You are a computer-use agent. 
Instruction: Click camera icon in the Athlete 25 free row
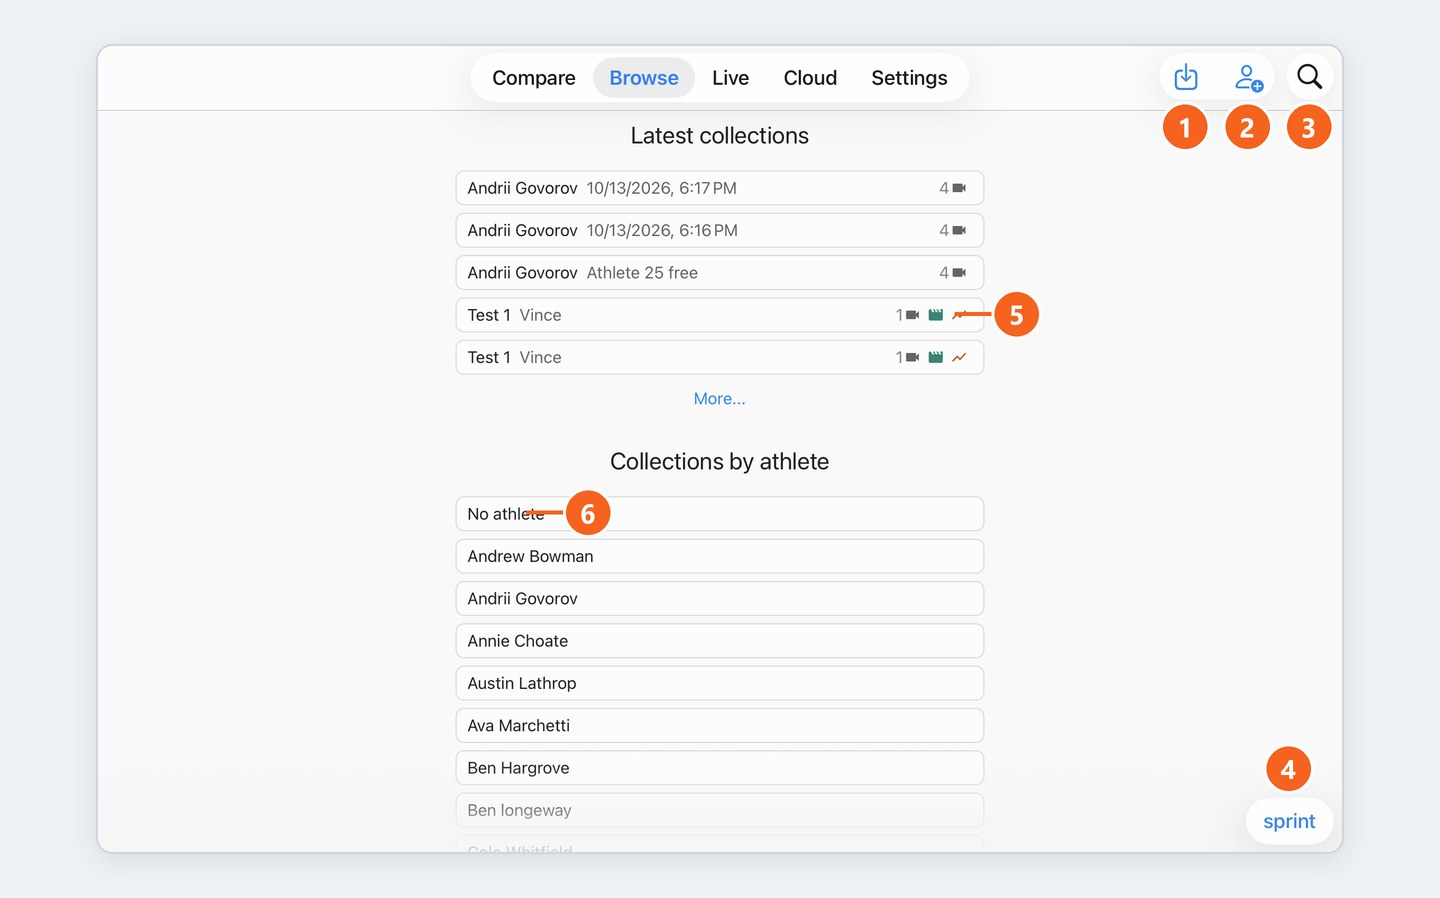(x=959, y=273)
